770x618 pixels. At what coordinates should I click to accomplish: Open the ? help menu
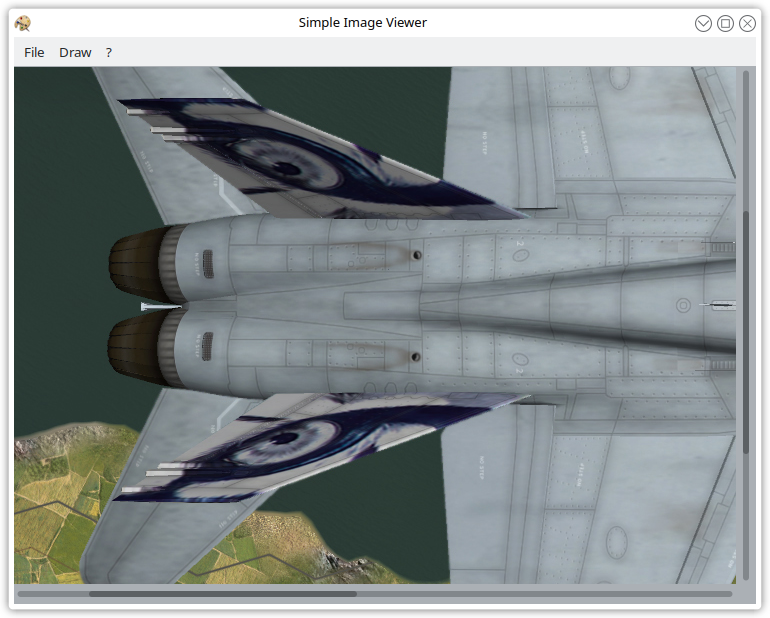[109, 53]
